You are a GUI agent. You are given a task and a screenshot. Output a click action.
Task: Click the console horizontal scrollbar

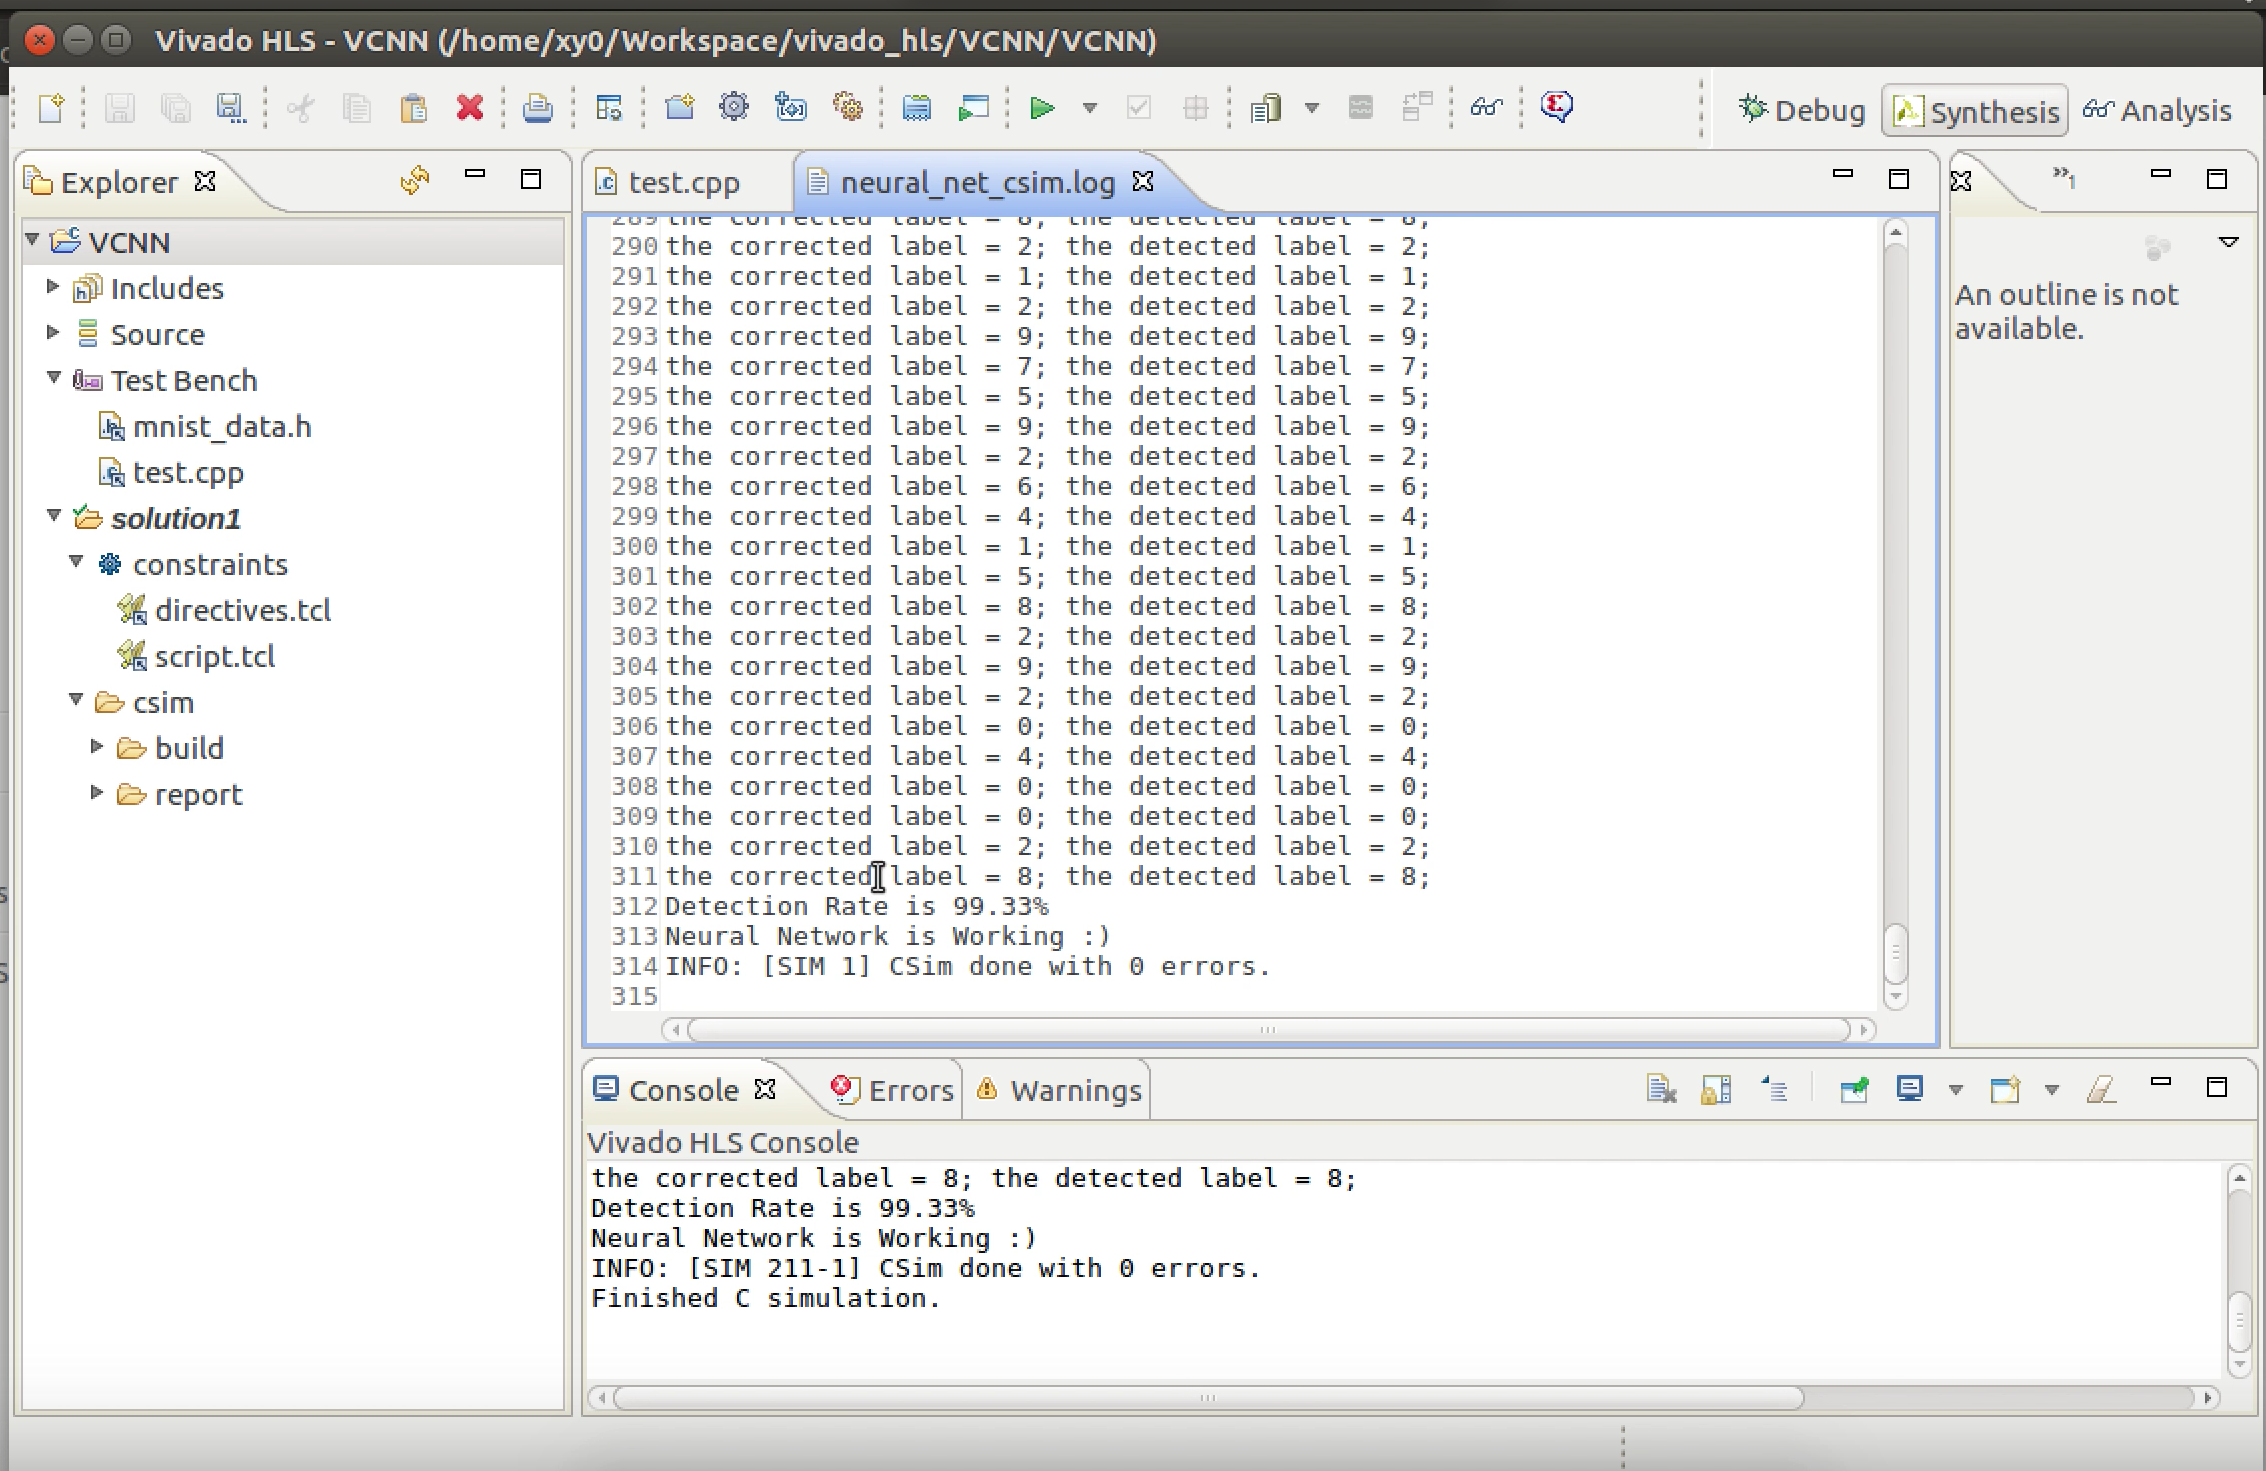coord(1207,1398)
